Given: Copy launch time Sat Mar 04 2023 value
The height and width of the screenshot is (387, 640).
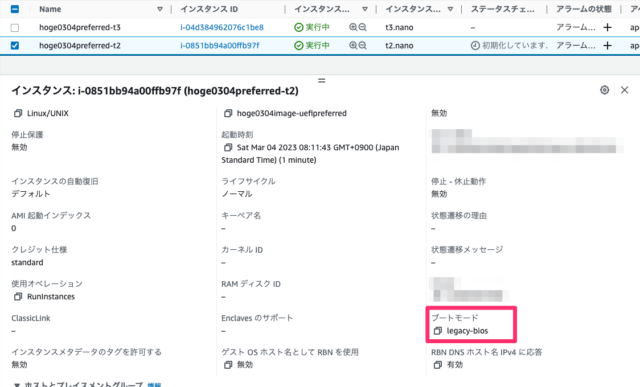Looking at the screenshot, I should click(228, 147).
